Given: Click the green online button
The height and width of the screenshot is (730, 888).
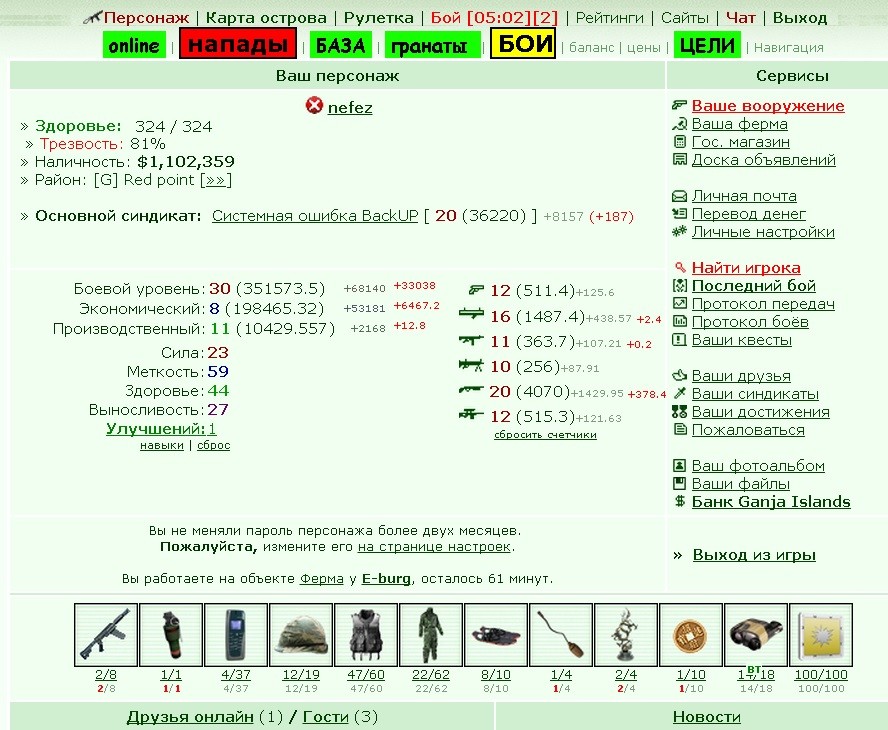Looking at the screenshot, I should pos(134,45).
